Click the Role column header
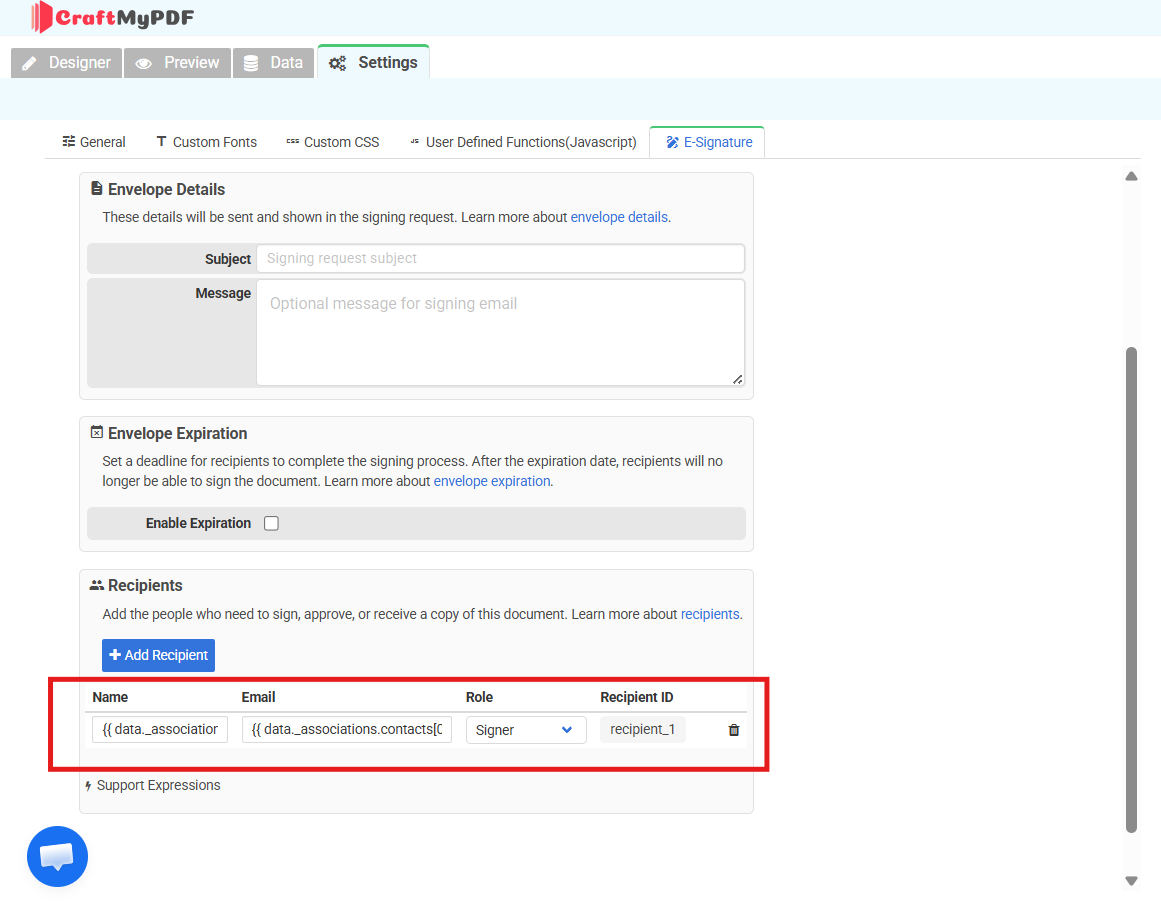 pos(479,698)
